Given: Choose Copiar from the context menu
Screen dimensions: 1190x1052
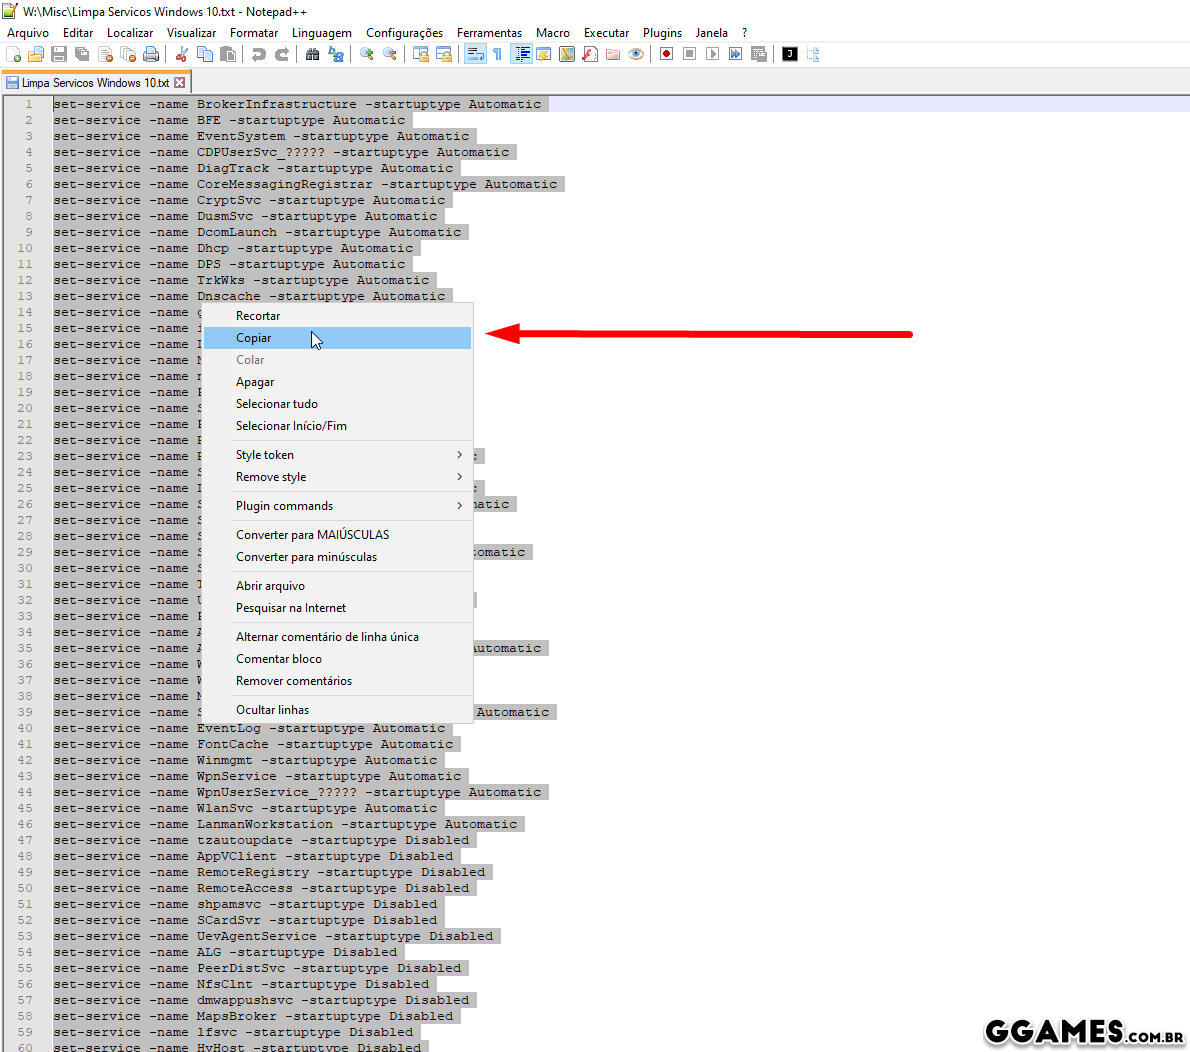Looking at the screenshot, I should point(254,338).
